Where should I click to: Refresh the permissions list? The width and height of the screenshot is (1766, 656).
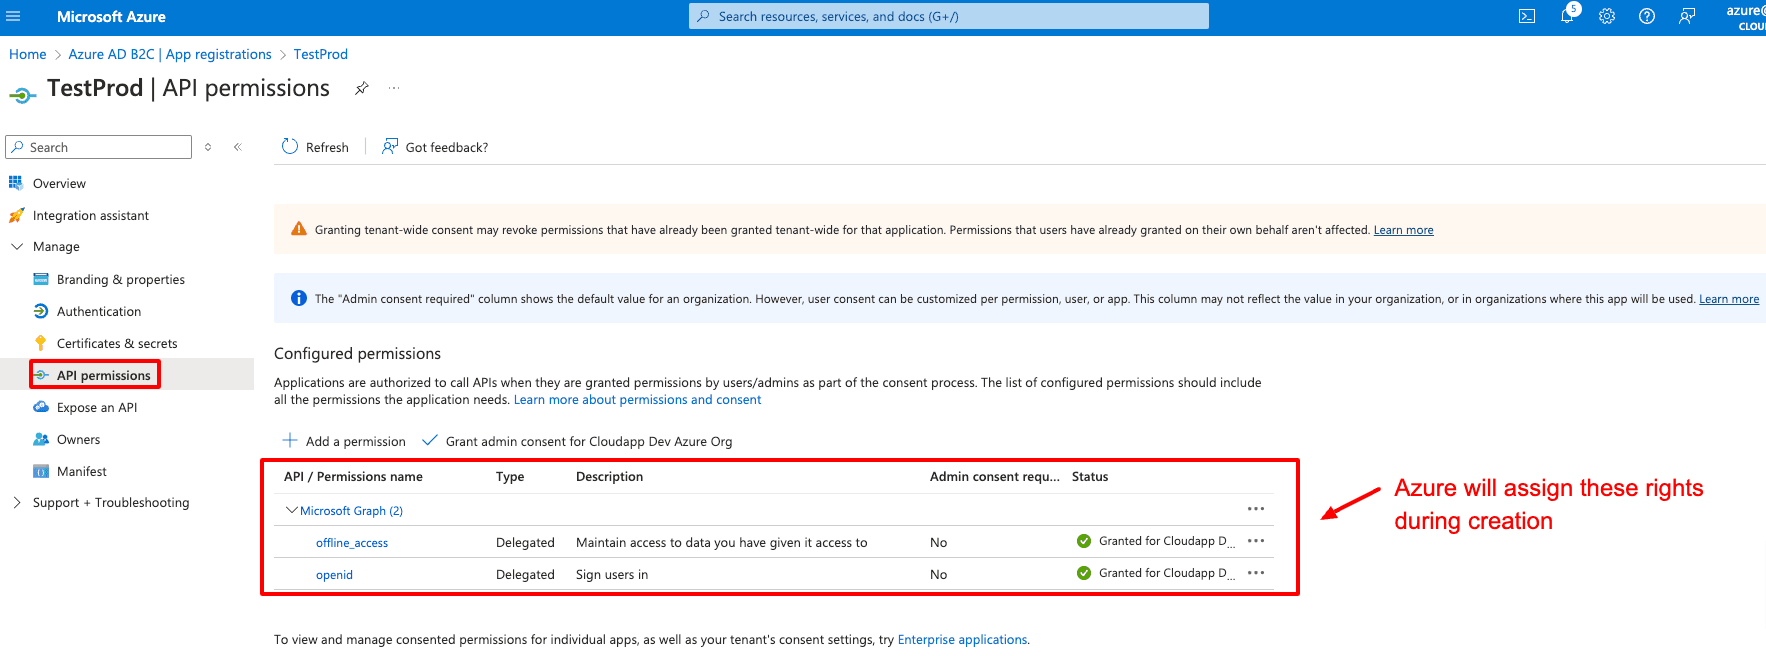point(315,147)
